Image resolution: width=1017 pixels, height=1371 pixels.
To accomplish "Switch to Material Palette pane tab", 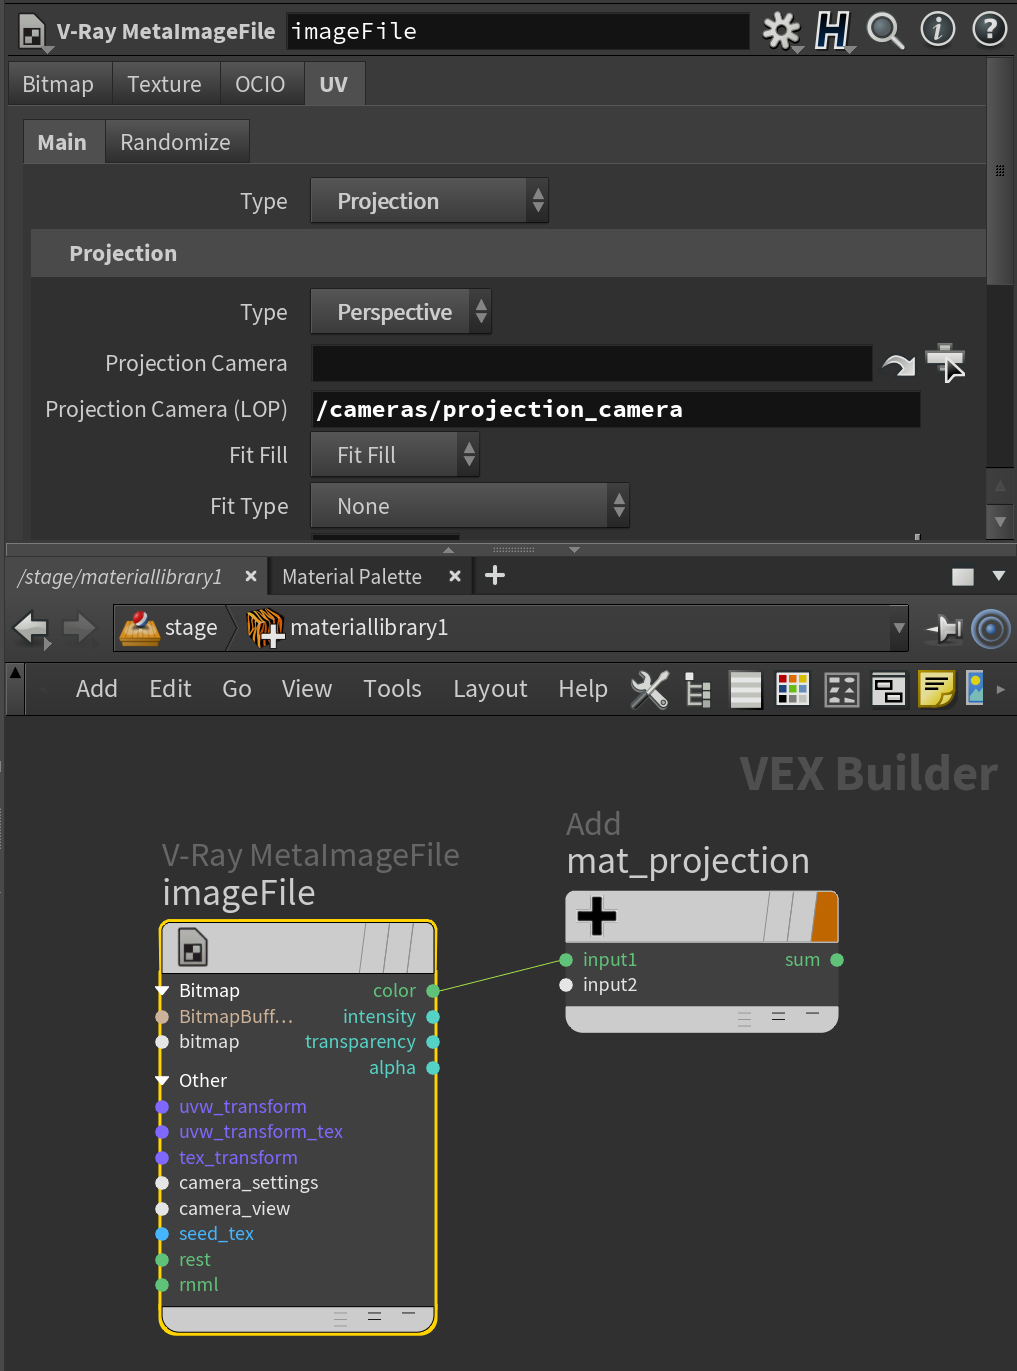I will [352, 577].
